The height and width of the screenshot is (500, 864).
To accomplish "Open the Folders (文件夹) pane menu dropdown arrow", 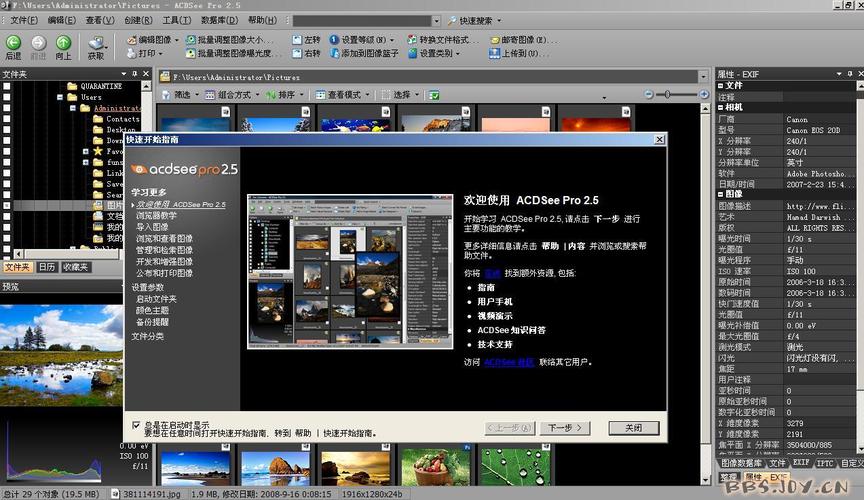I will pos(123,73).
